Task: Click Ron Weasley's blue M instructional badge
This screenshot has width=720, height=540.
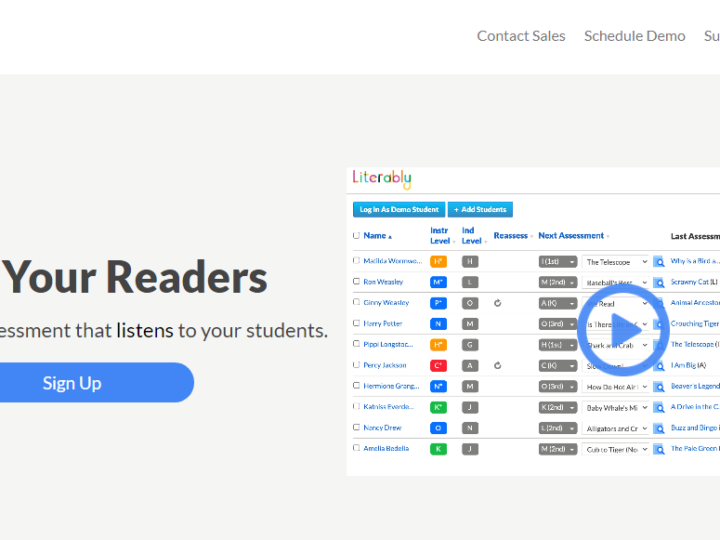Action: tap(438, 282)
